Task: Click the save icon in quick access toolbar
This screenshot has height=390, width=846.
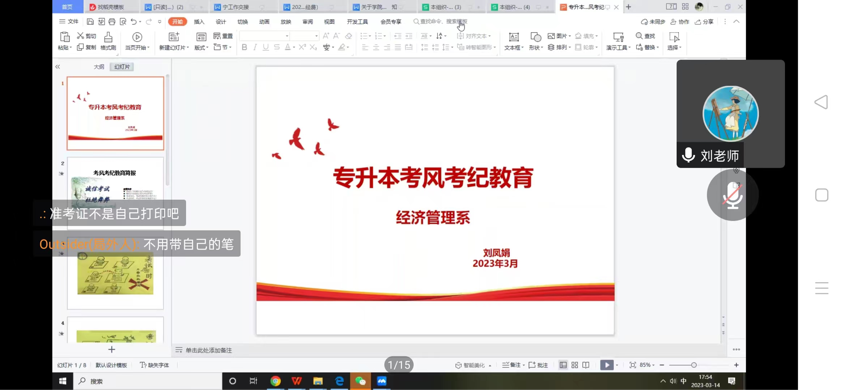Action: 90,22
